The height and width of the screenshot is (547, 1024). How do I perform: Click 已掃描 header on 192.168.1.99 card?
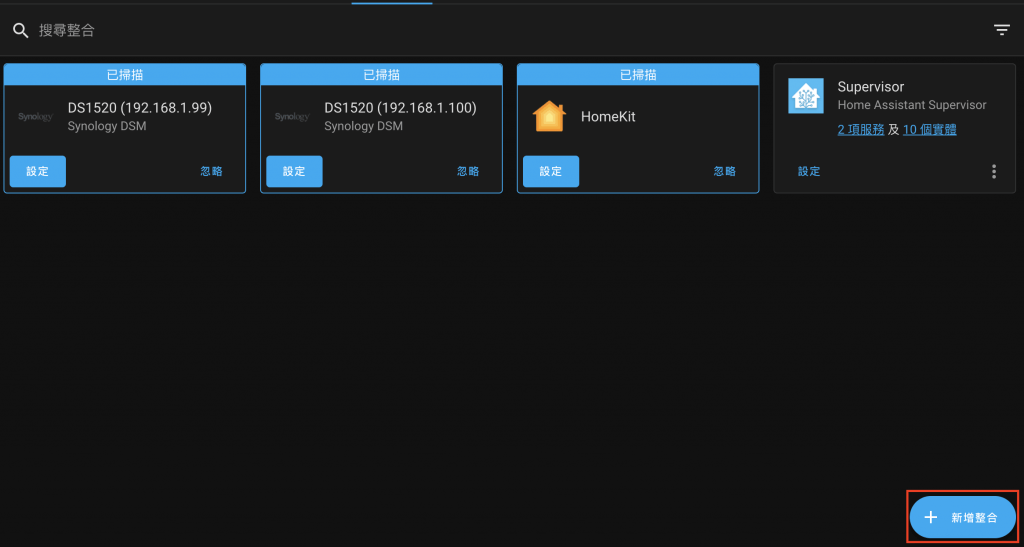click(125, 75)
